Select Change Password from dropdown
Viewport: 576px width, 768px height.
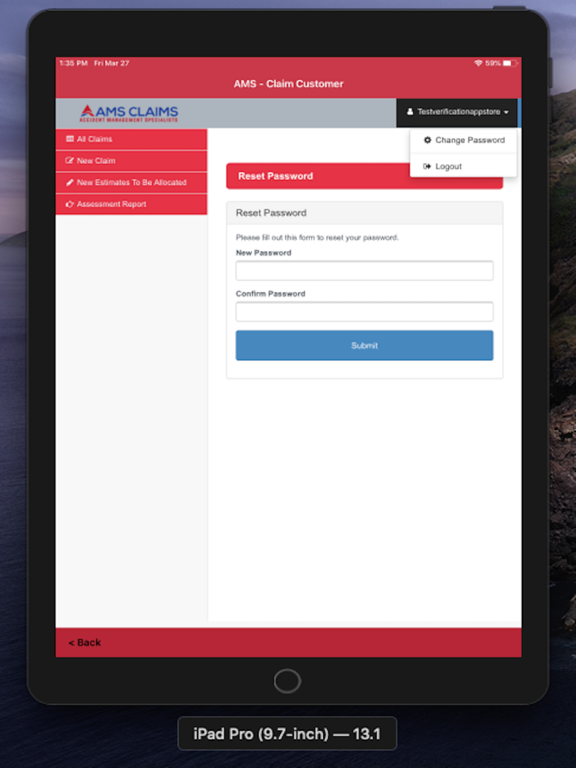[x=463, y=140]
